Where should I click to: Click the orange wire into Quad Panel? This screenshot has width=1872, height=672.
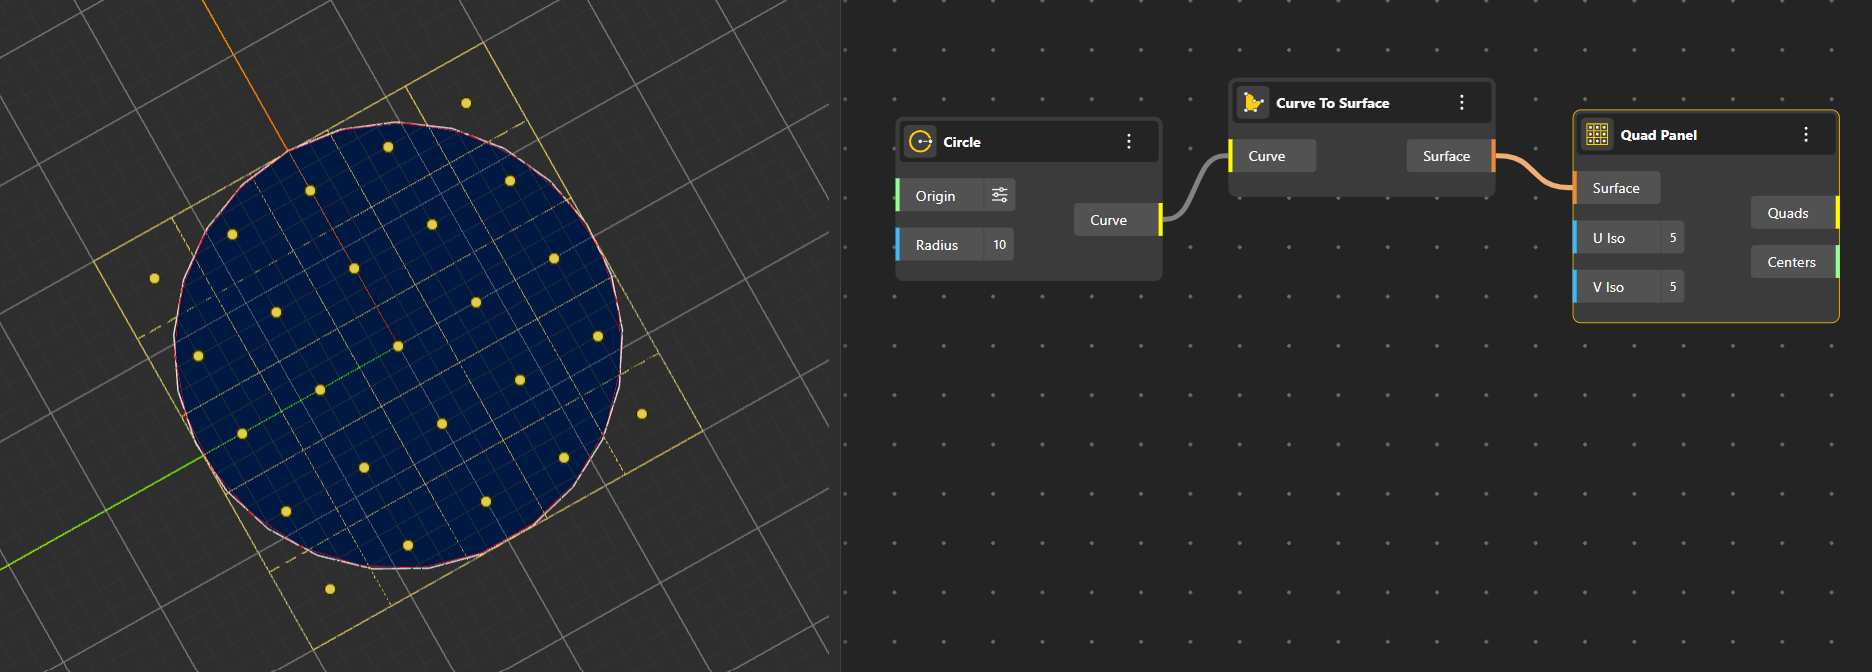coord(1534,172)
